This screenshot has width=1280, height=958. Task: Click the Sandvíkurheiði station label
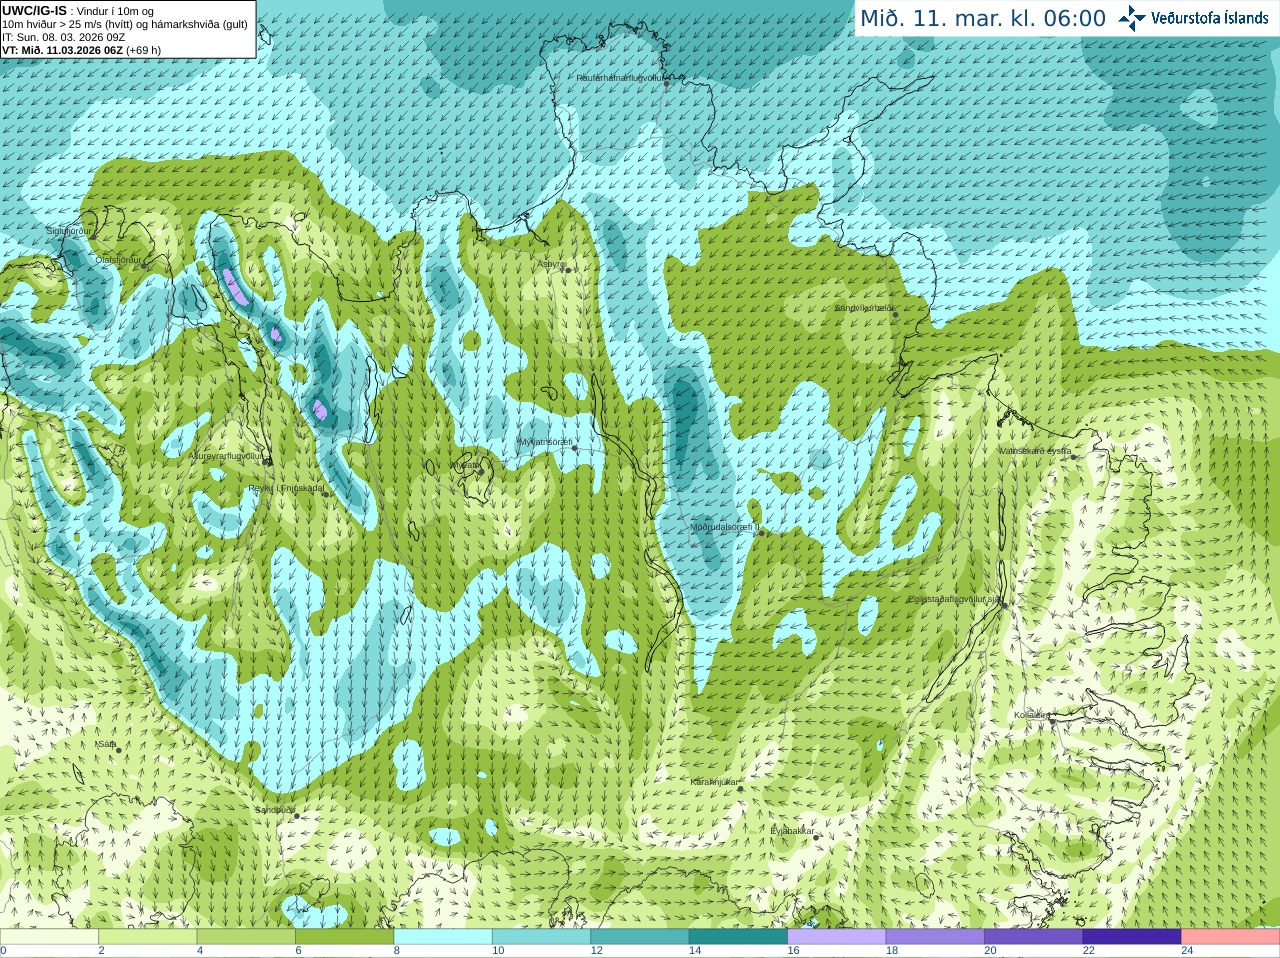point(864,308)
